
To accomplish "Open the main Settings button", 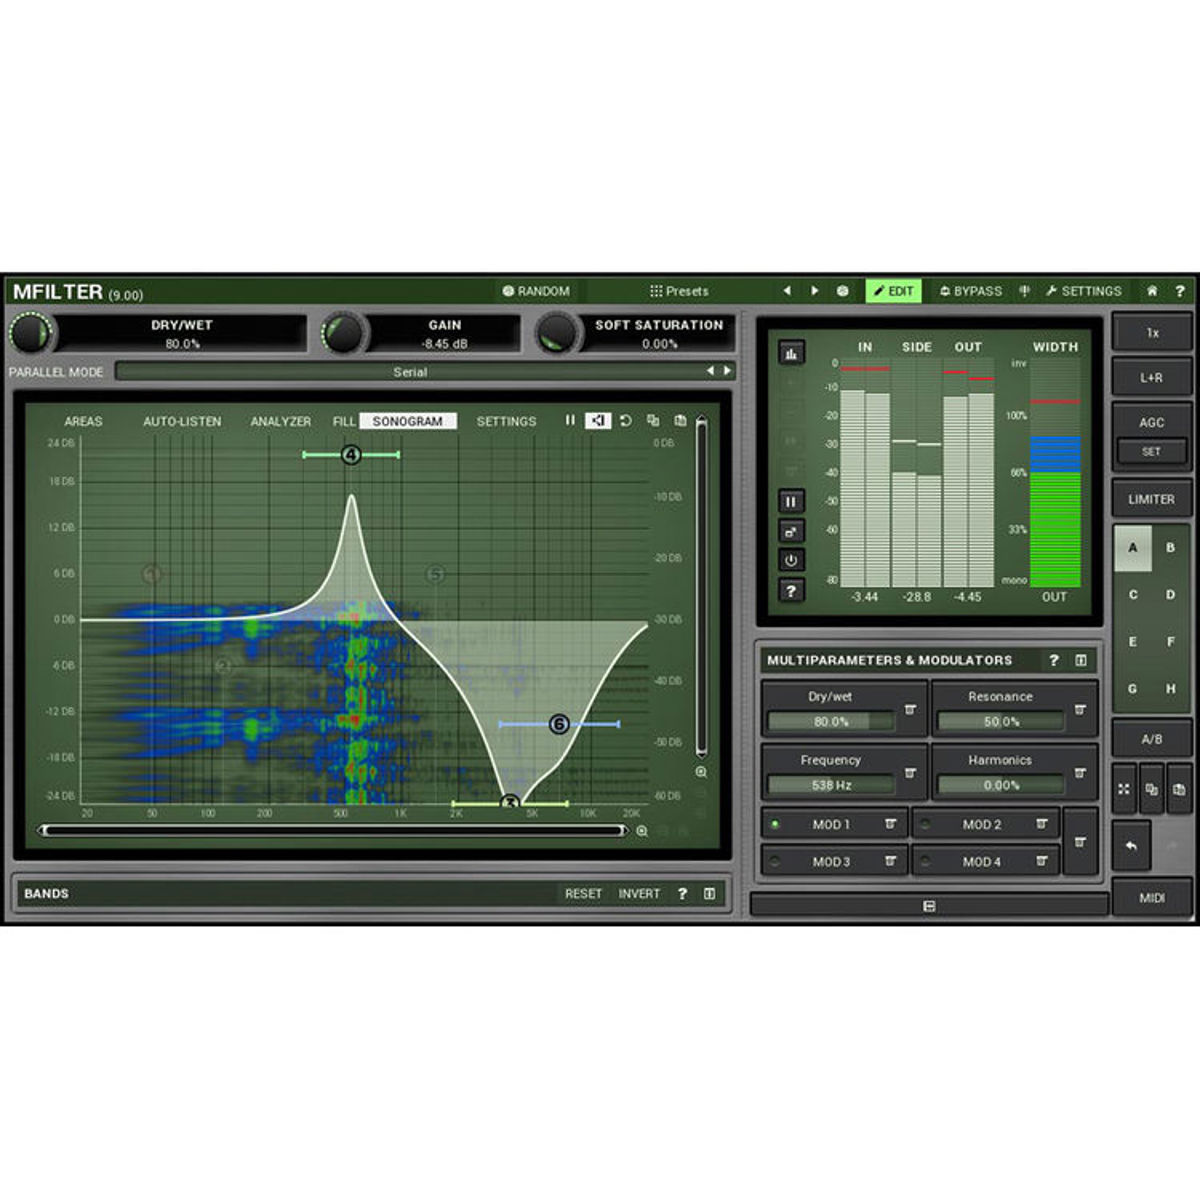I will coord(1084,291).
